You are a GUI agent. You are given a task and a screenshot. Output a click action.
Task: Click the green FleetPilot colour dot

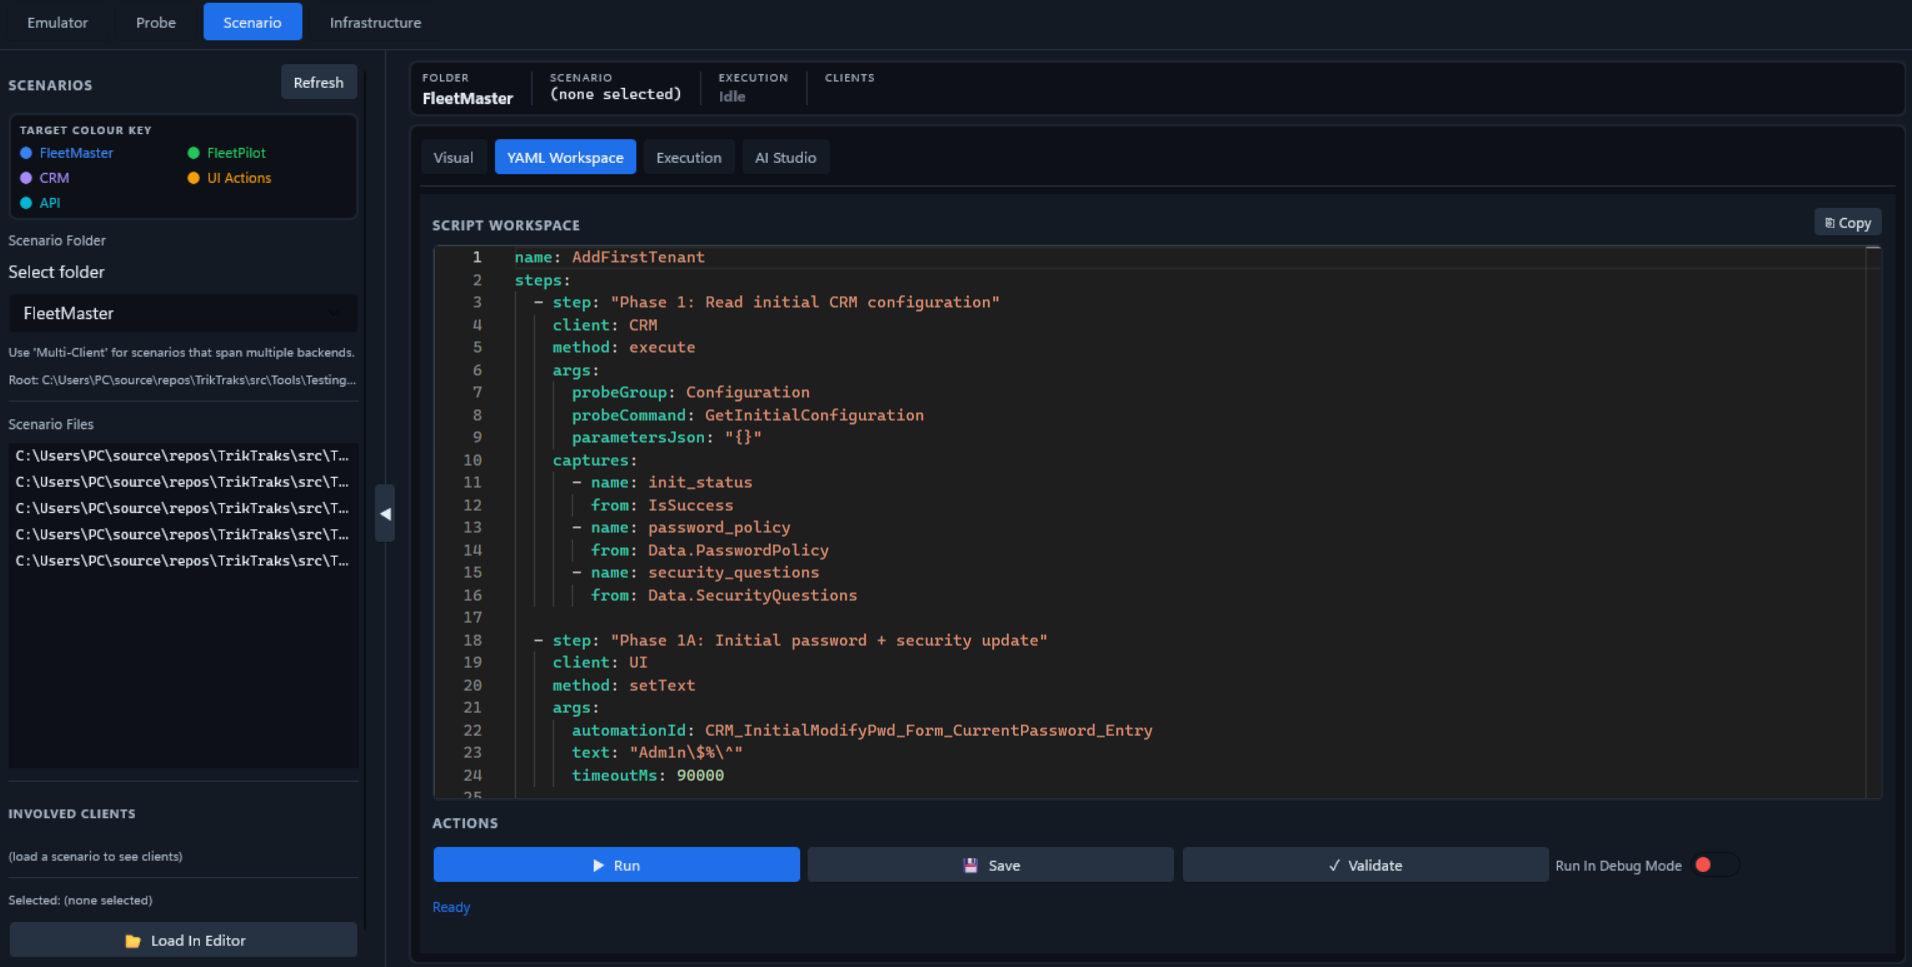pos(193,153)
